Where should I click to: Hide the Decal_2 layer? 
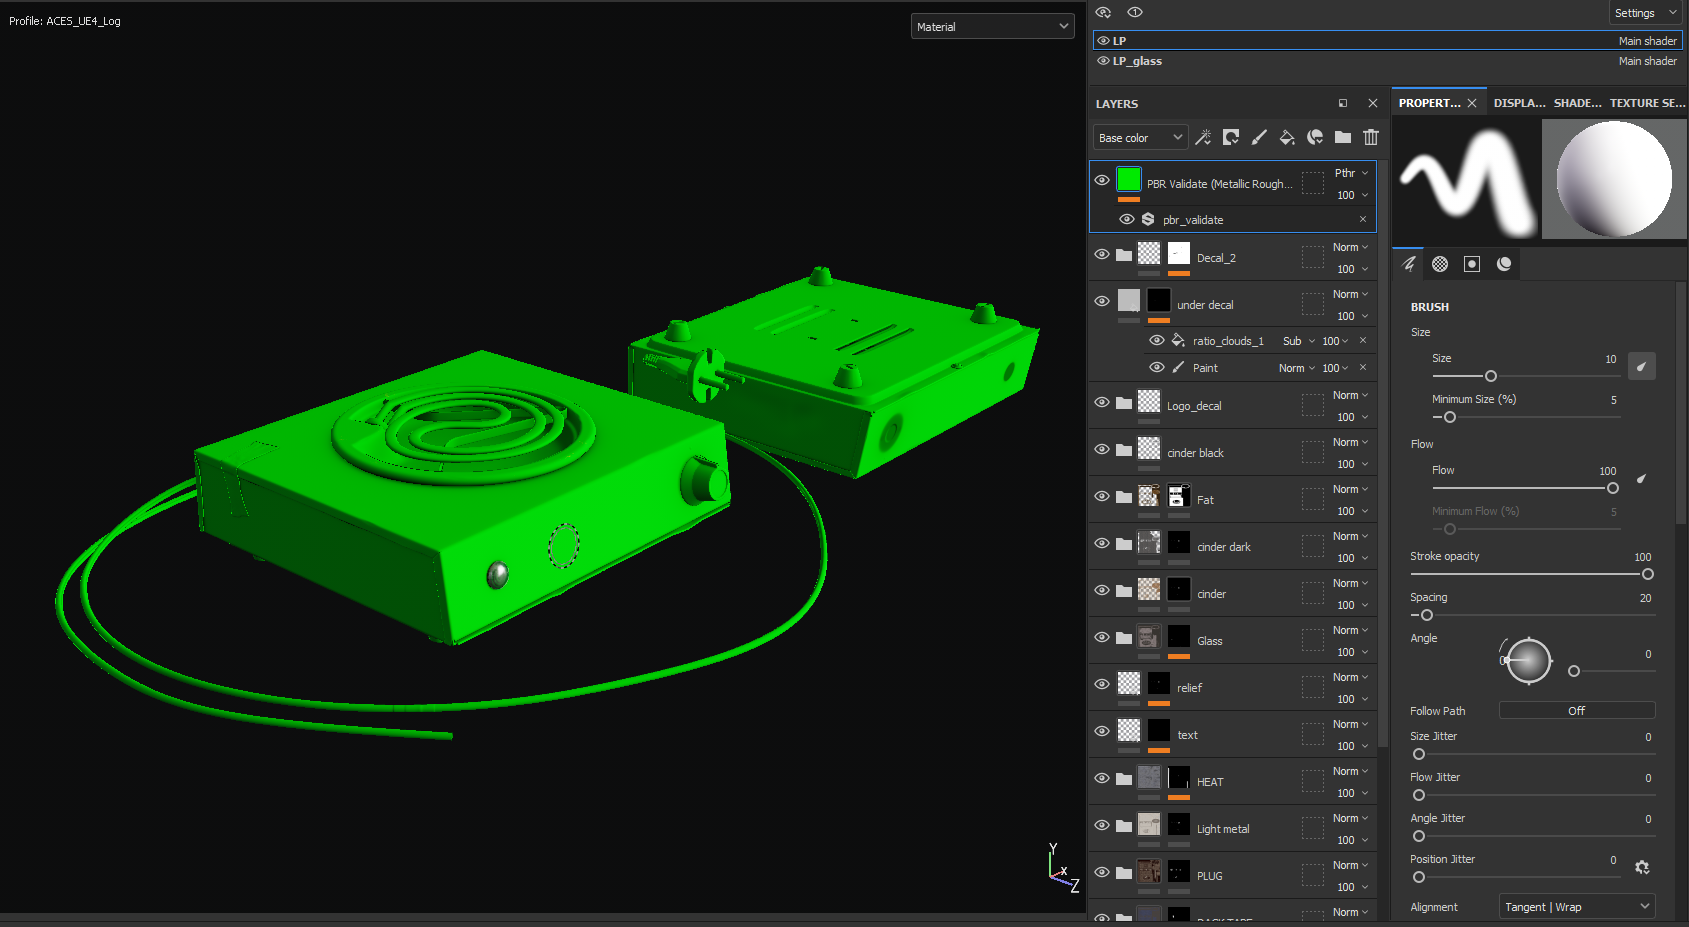click(x=1102, y=255)
